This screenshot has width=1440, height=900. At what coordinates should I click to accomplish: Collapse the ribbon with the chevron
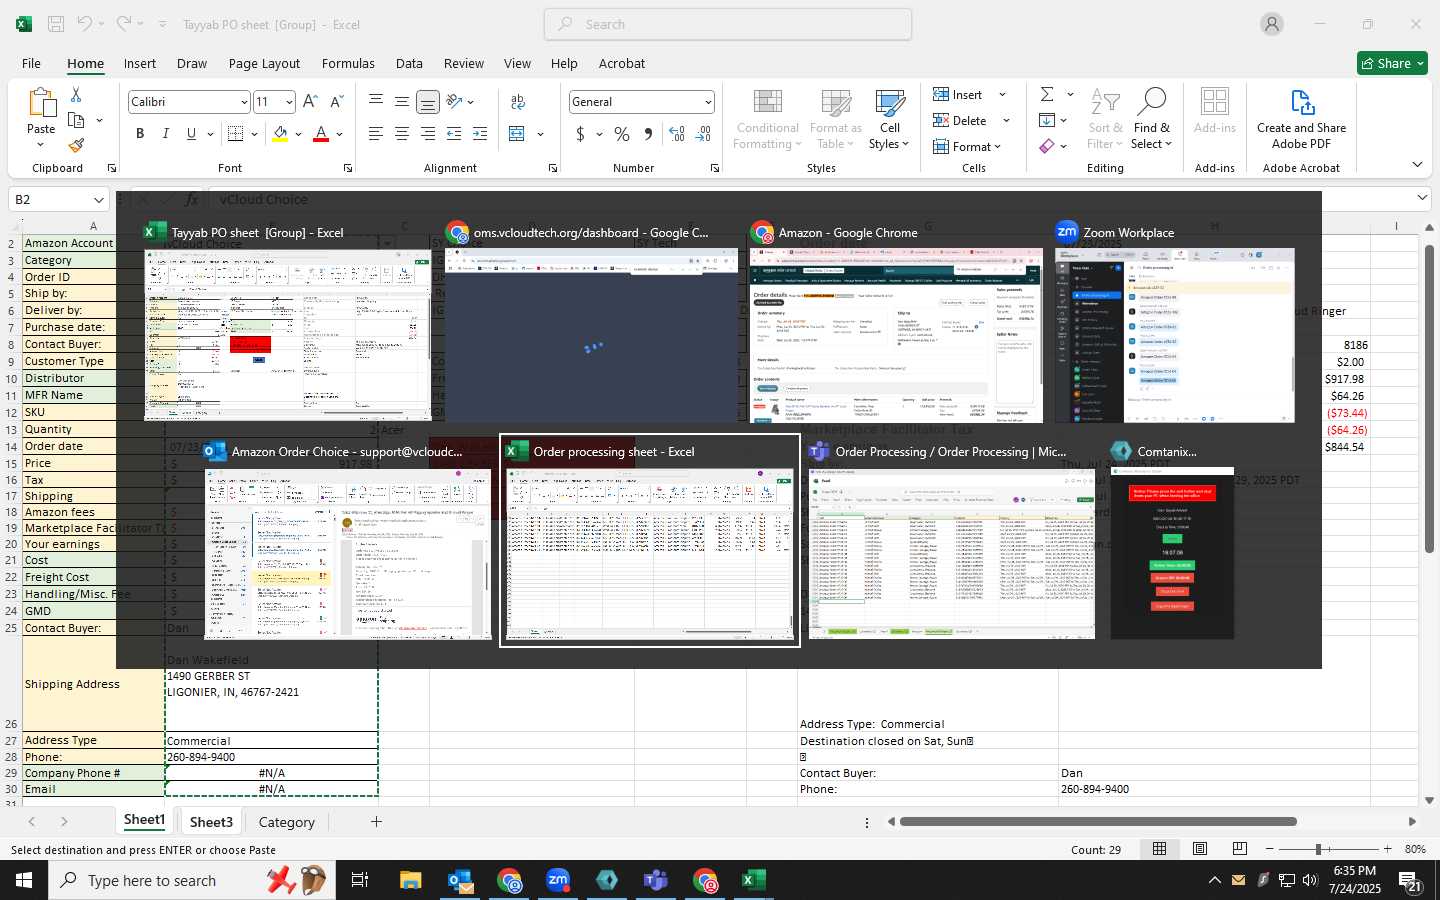1417,164
